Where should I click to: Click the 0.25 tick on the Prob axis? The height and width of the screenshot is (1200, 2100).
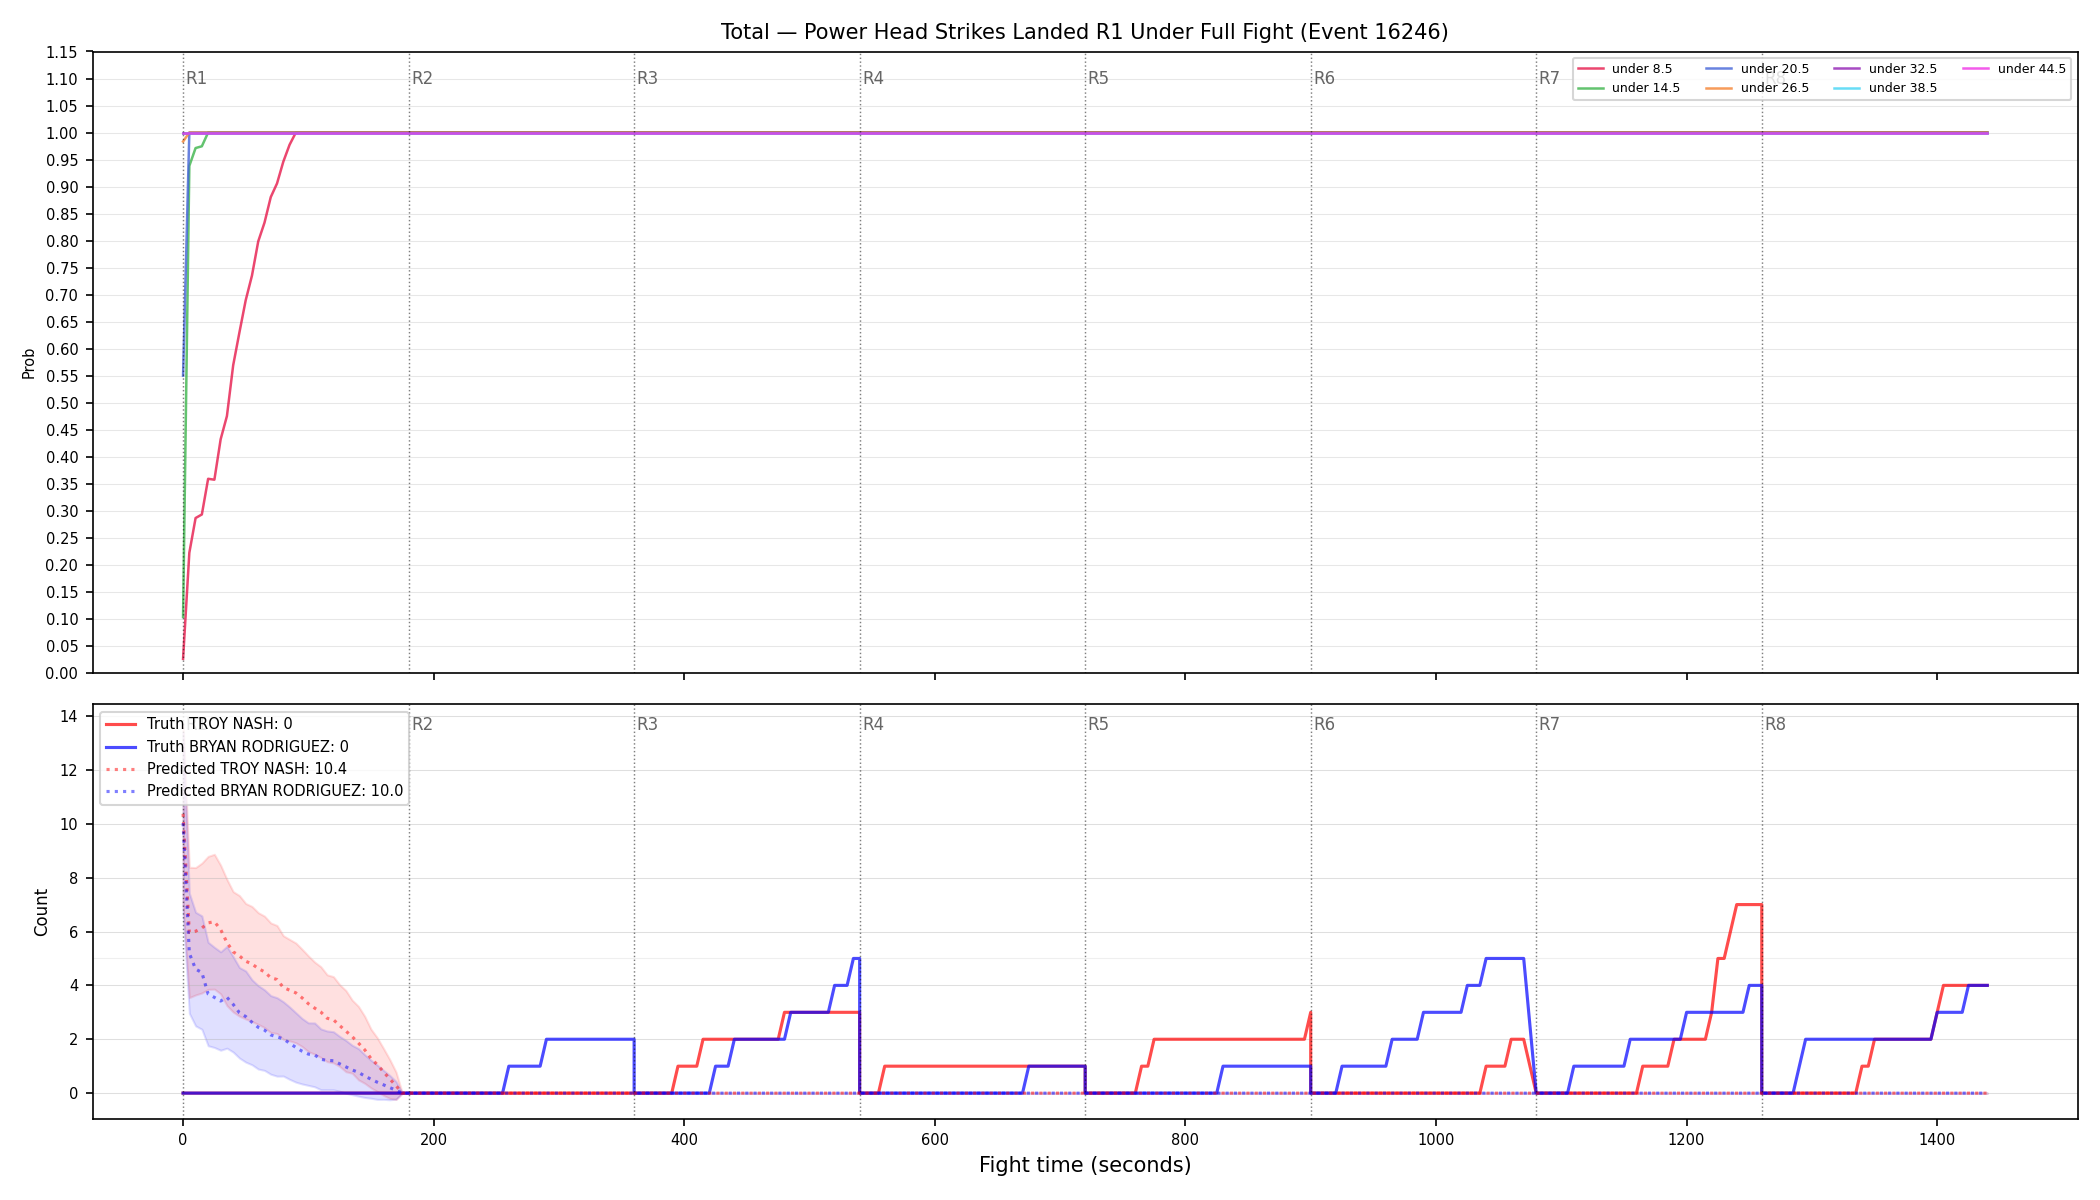[x=61, y=538]
